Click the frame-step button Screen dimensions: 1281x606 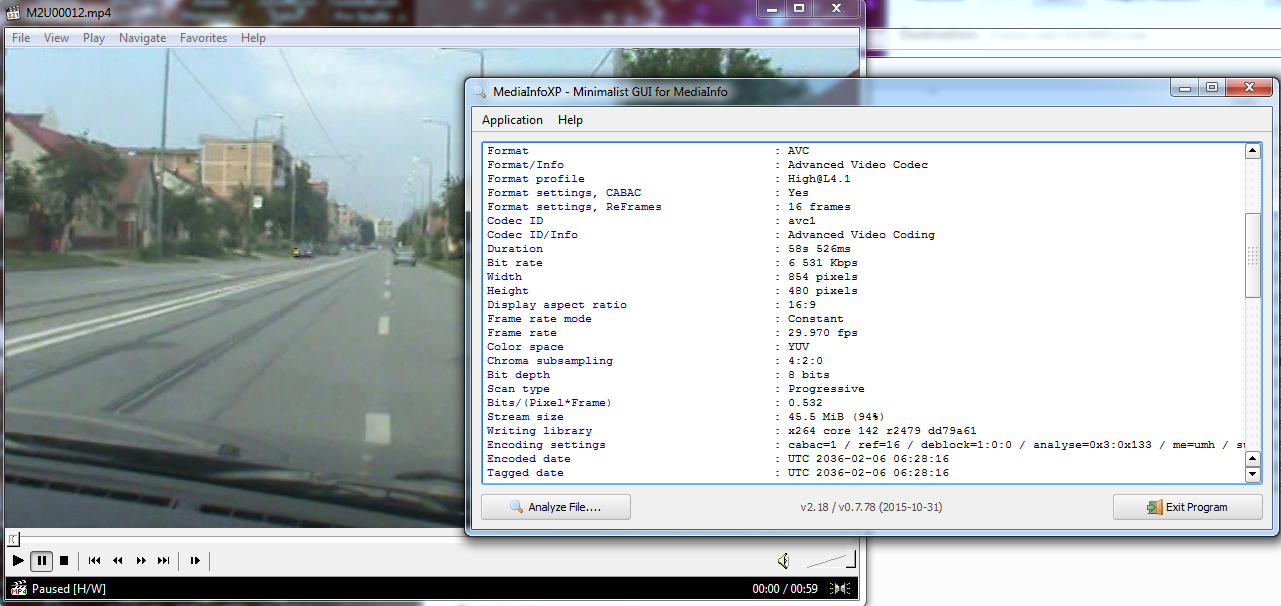pos(195,561)
